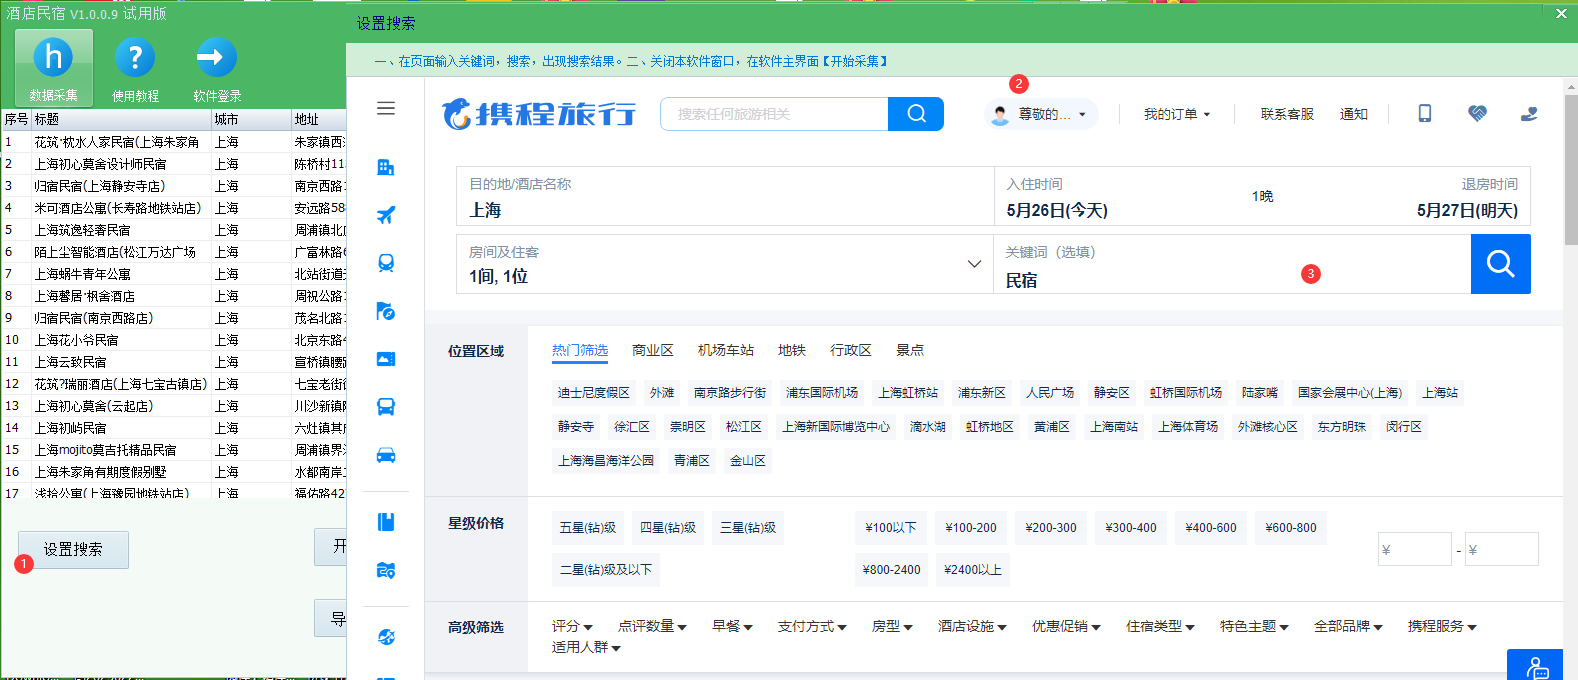Viewport: 1578px width, 680px height.
Task: Select the flight airplane icon in sidebar
Action: tap(386, 215)
